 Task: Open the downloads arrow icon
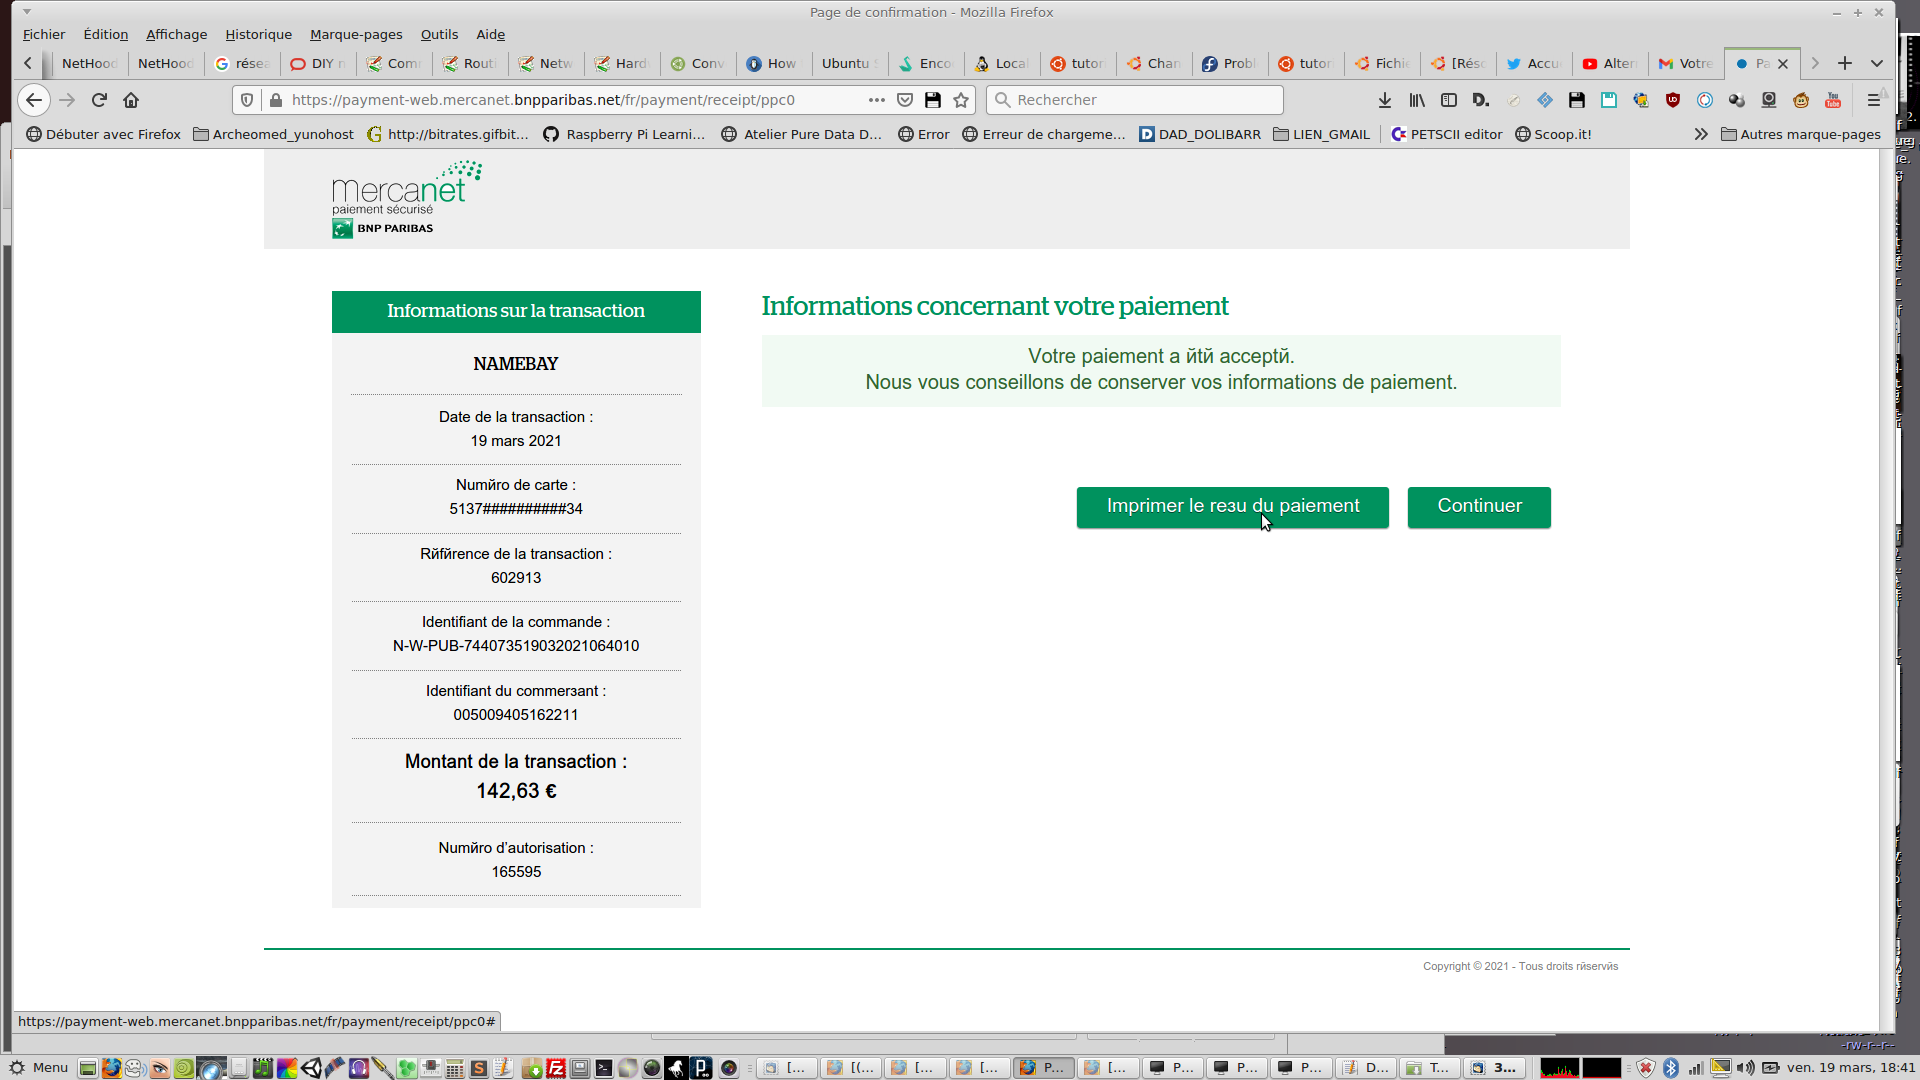1385,100
